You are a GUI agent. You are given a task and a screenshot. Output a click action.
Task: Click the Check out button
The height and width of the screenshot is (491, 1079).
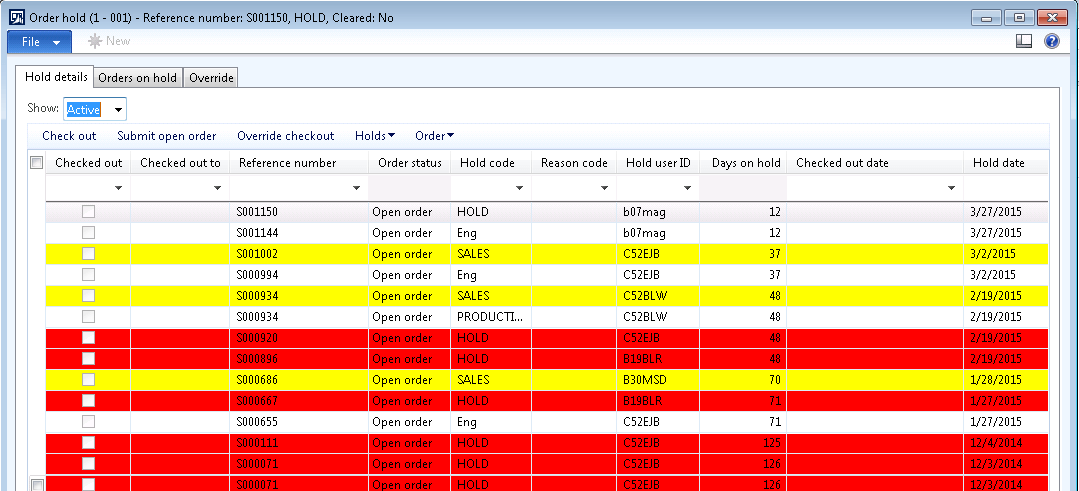(x=69, y=136)
